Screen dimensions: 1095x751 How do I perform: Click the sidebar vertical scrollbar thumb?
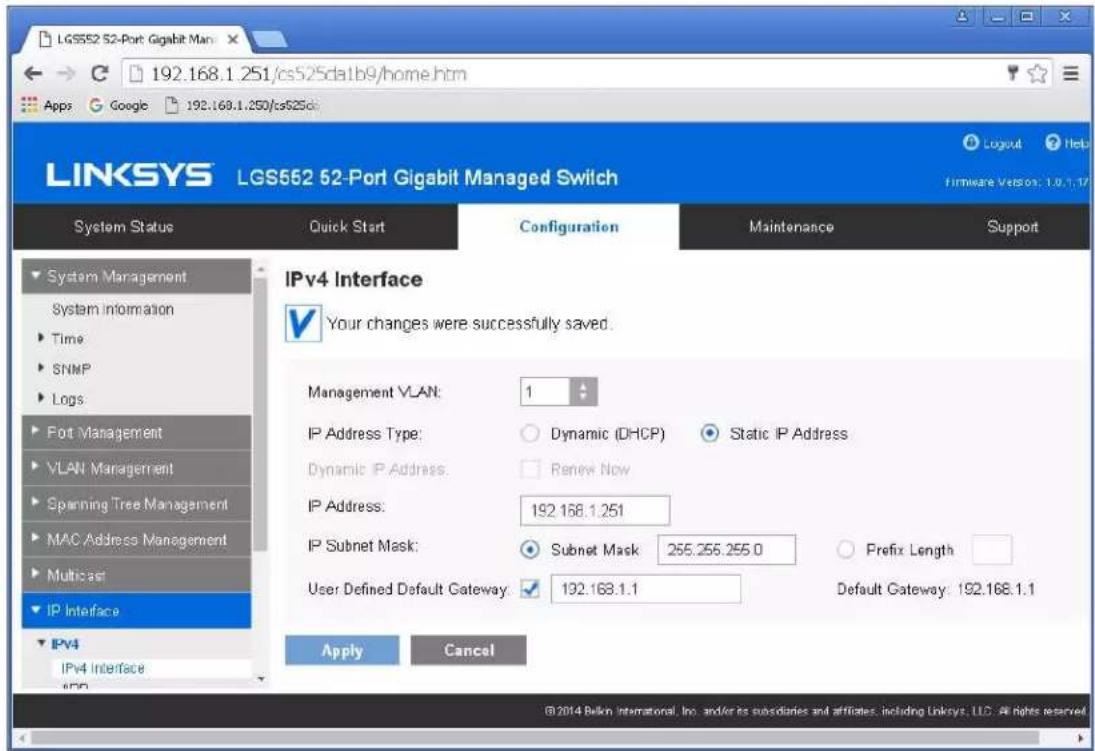pos(260,414)
